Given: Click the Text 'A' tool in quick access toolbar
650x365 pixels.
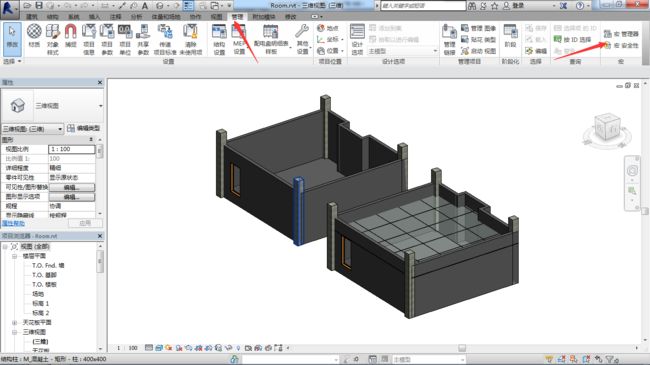Looking at the screenshot, I should [145, 6].
